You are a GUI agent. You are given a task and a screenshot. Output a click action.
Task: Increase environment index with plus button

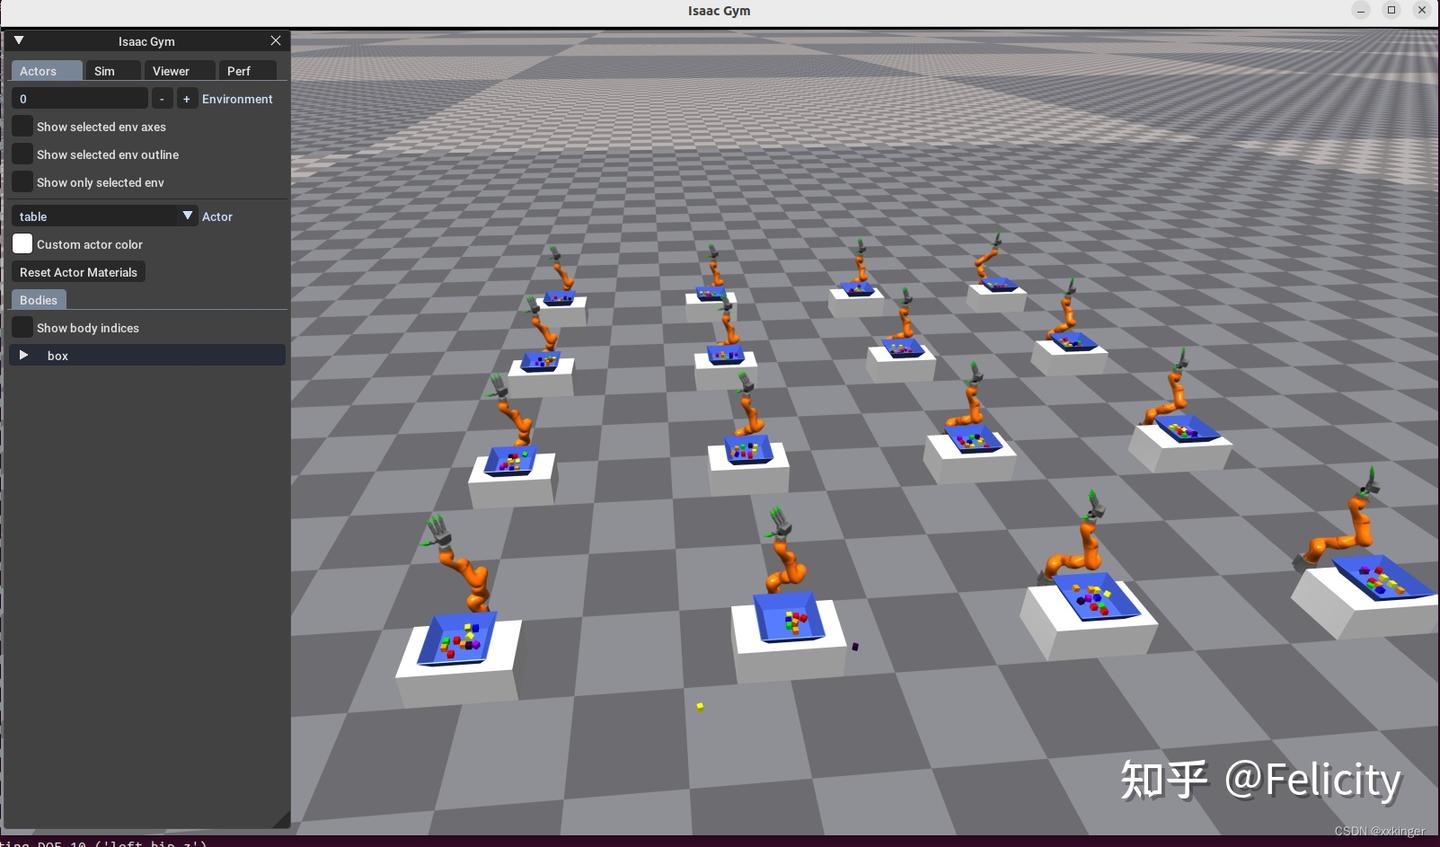pyautogui.click(x=187, y=99)
